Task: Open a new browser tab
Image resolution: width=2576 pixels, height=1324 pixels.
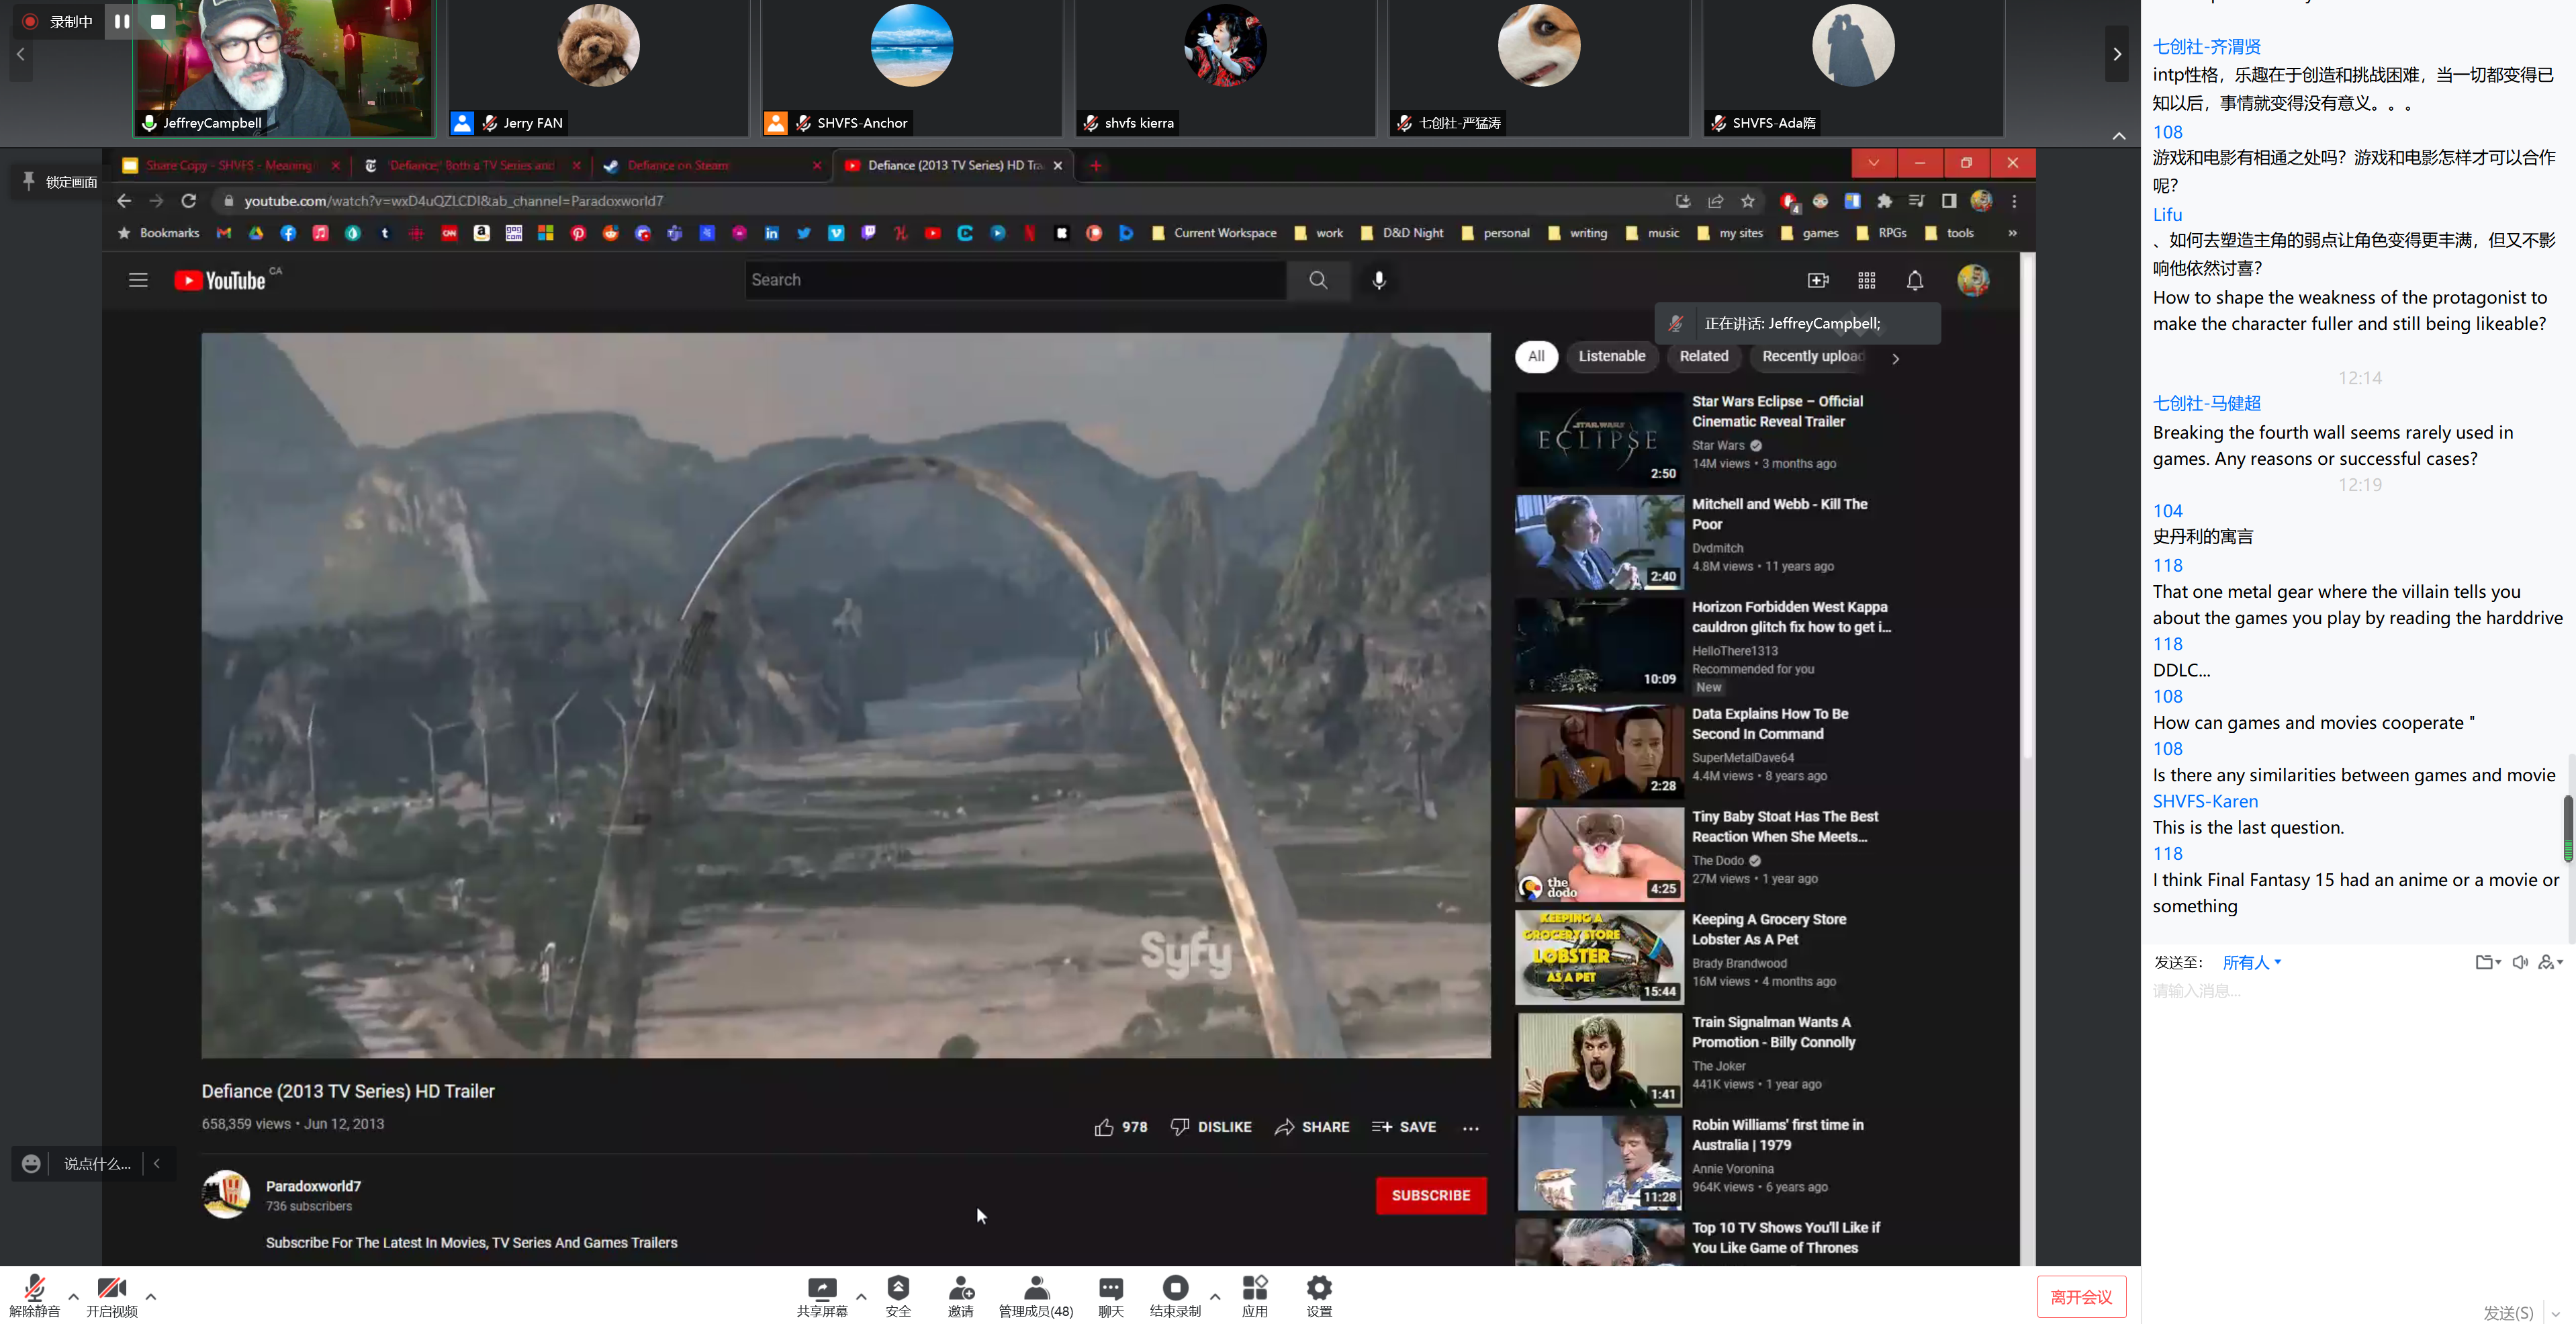Action: coord(1095,165)
